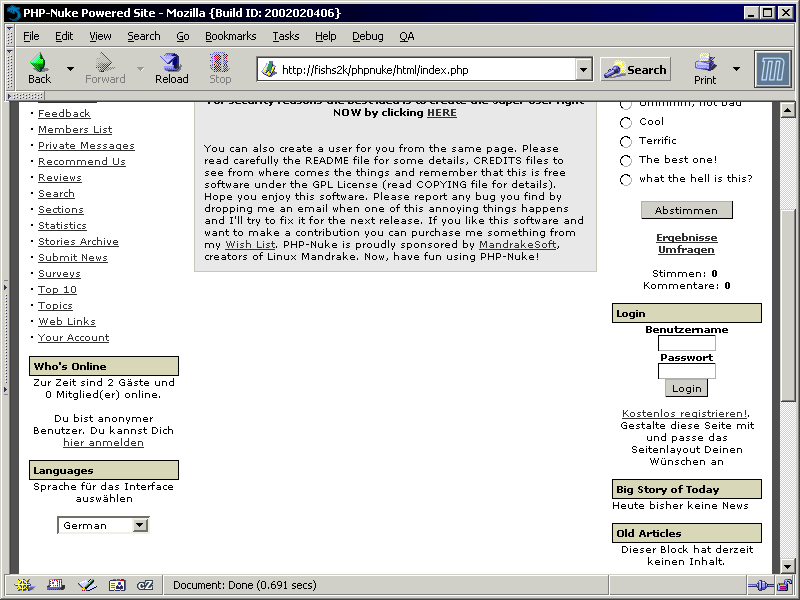Click the Print toolbar icon
800x600 pixels.
[705, 63]
